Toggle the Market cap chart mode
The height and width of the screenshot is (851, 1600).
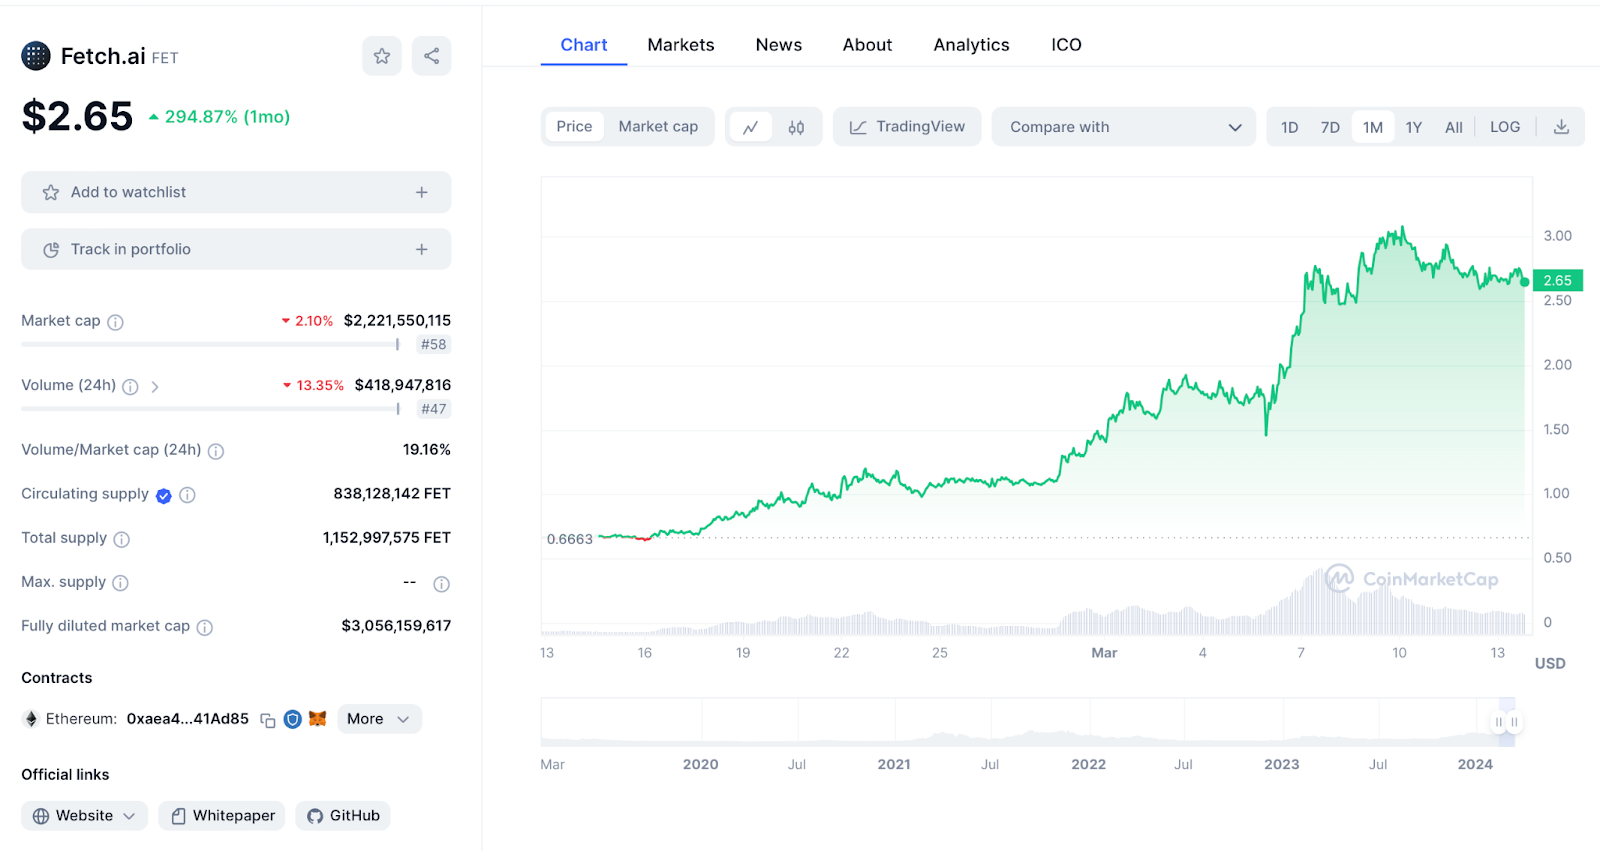click(658, 127)
